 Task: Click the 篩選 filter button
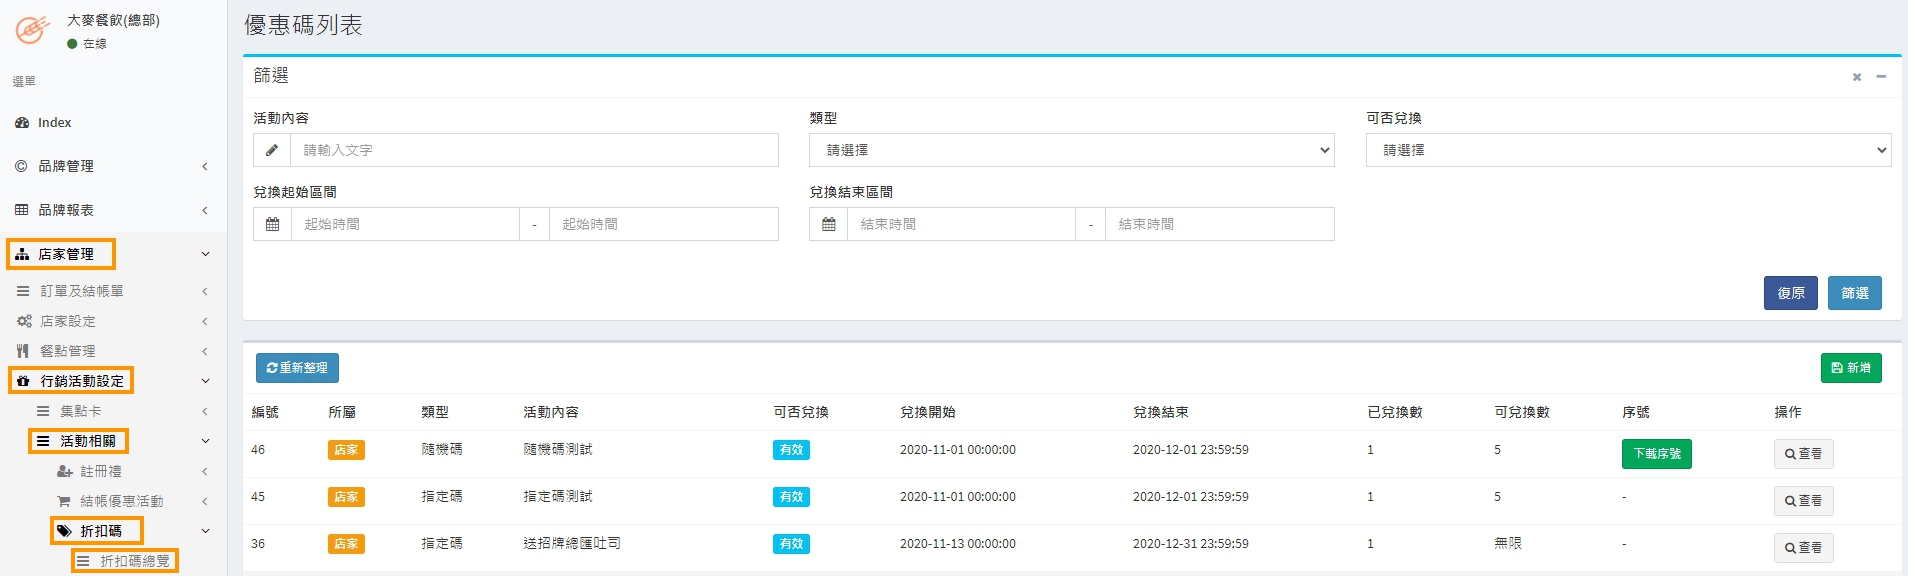click(x=1854, y=293)
